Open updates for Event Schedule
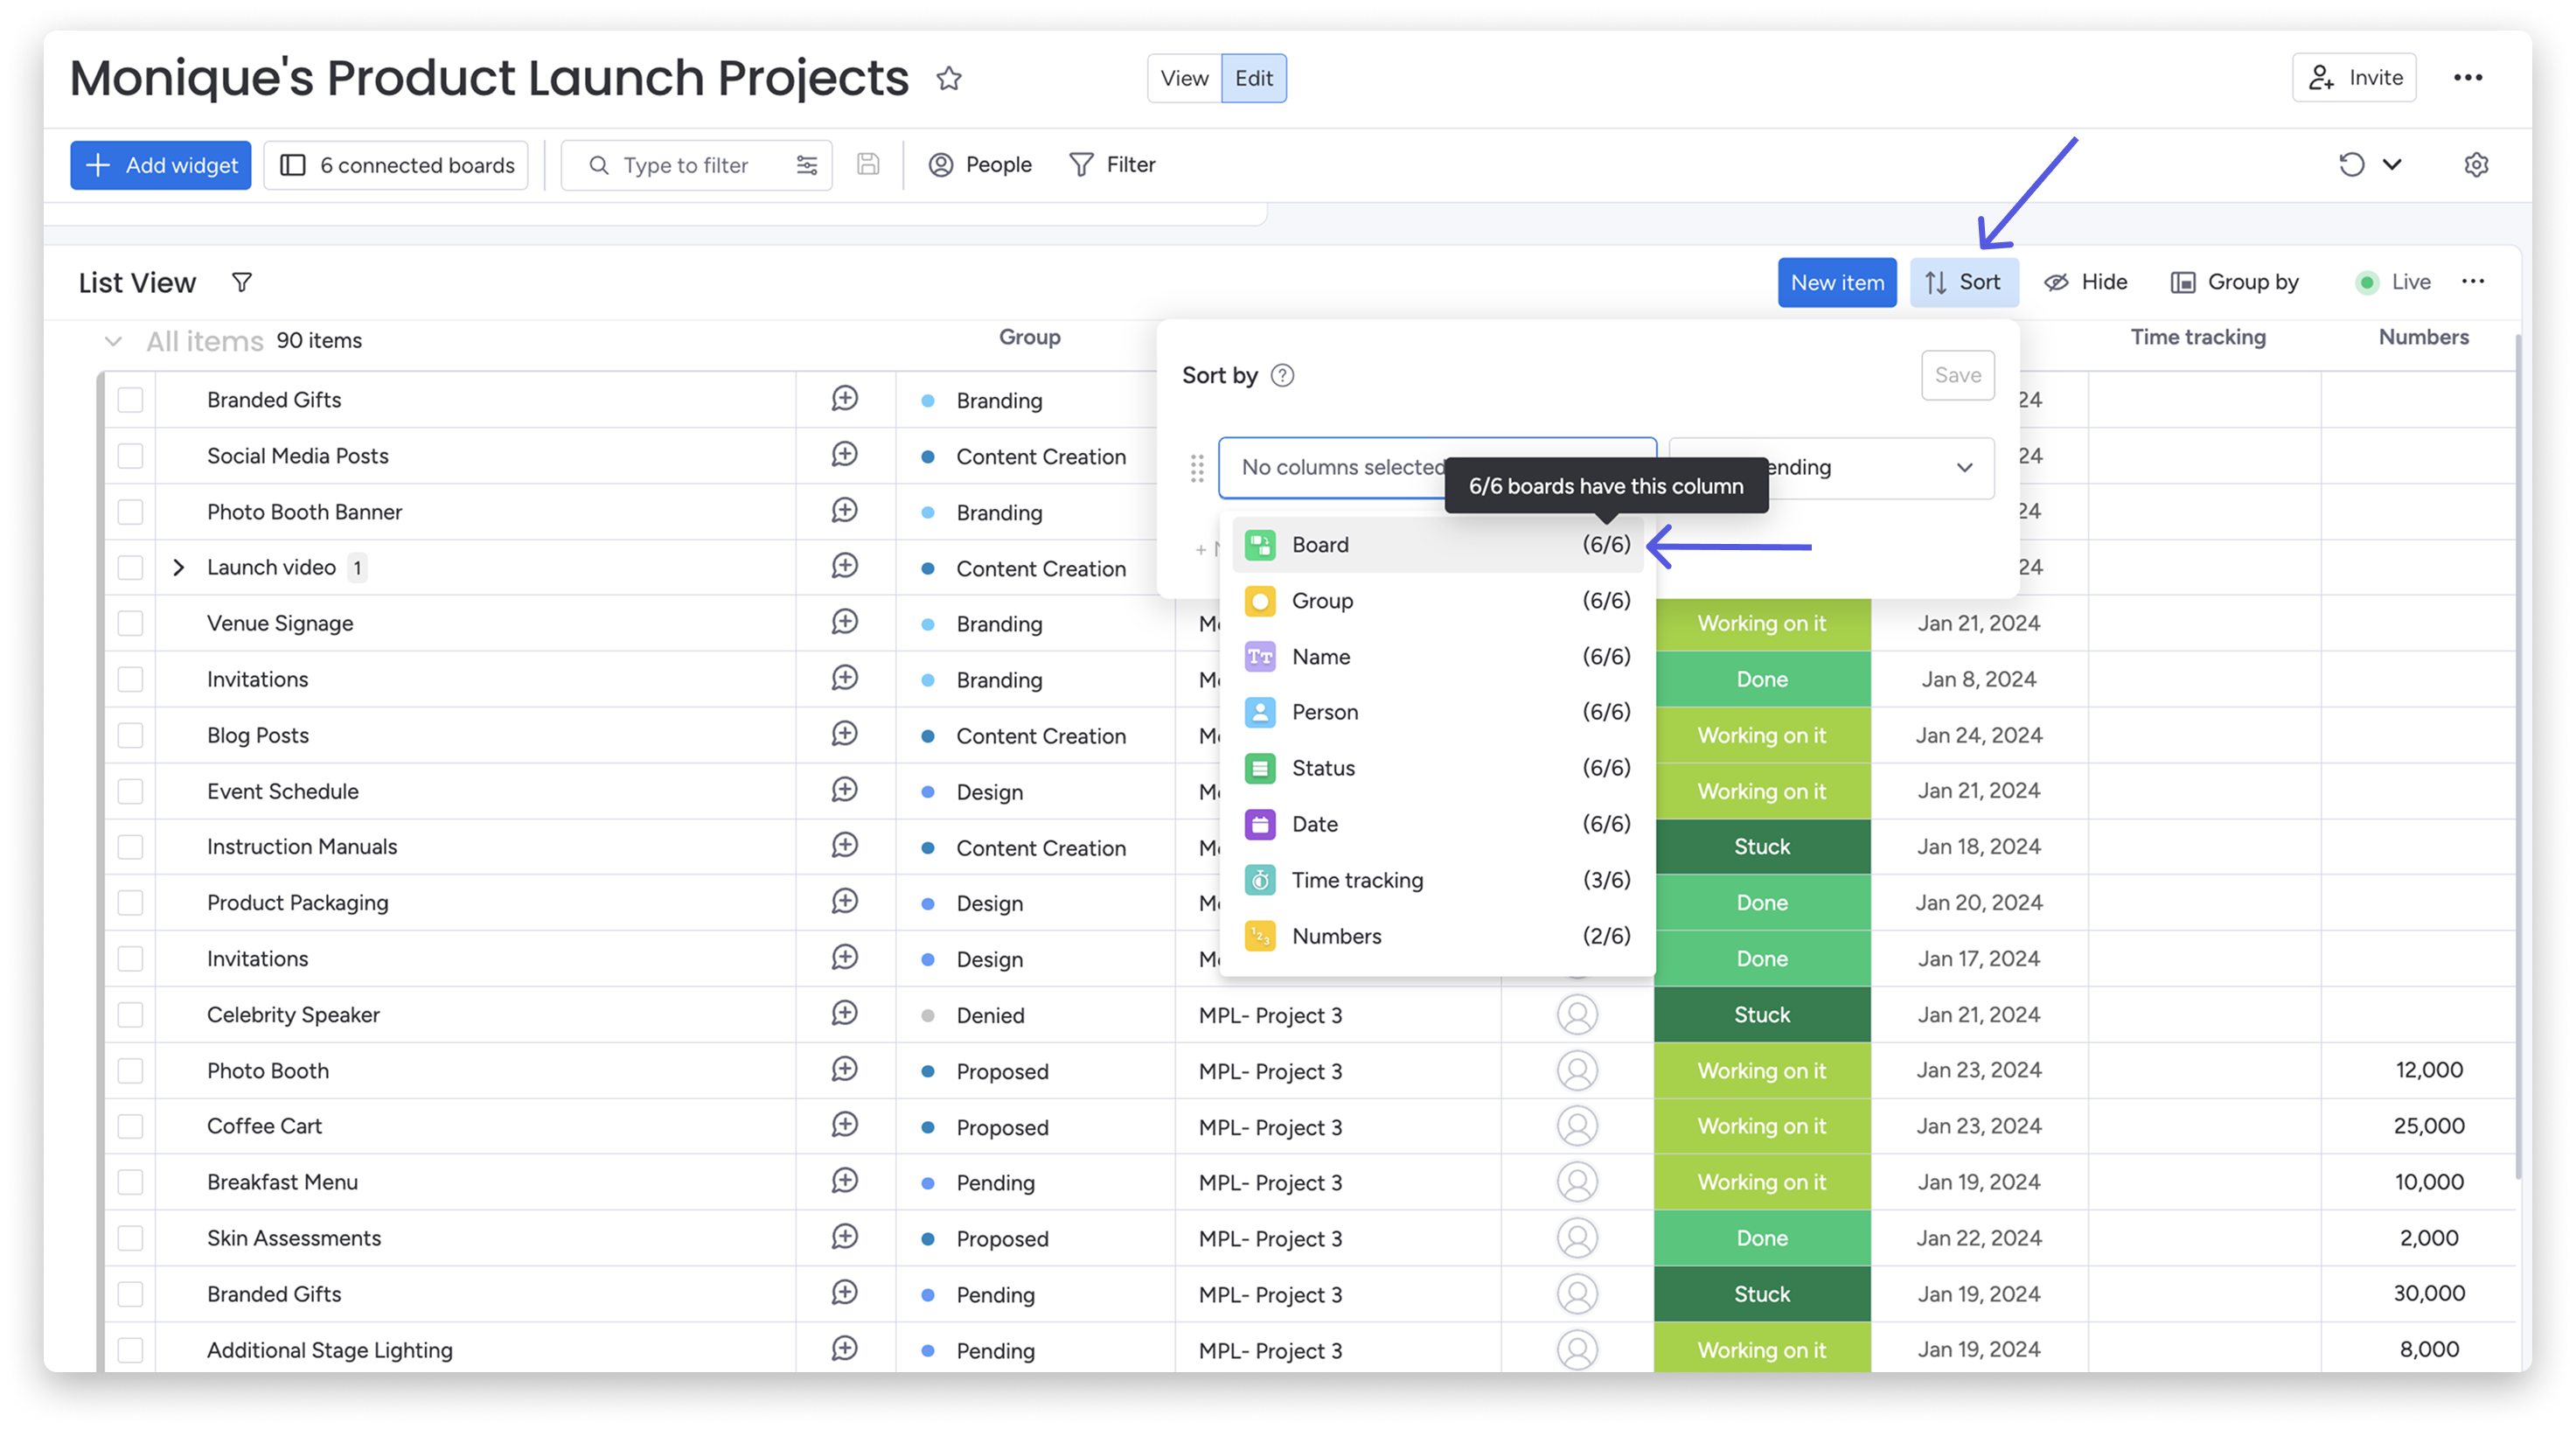The image size is (2576, 1429). pos(845,790)
